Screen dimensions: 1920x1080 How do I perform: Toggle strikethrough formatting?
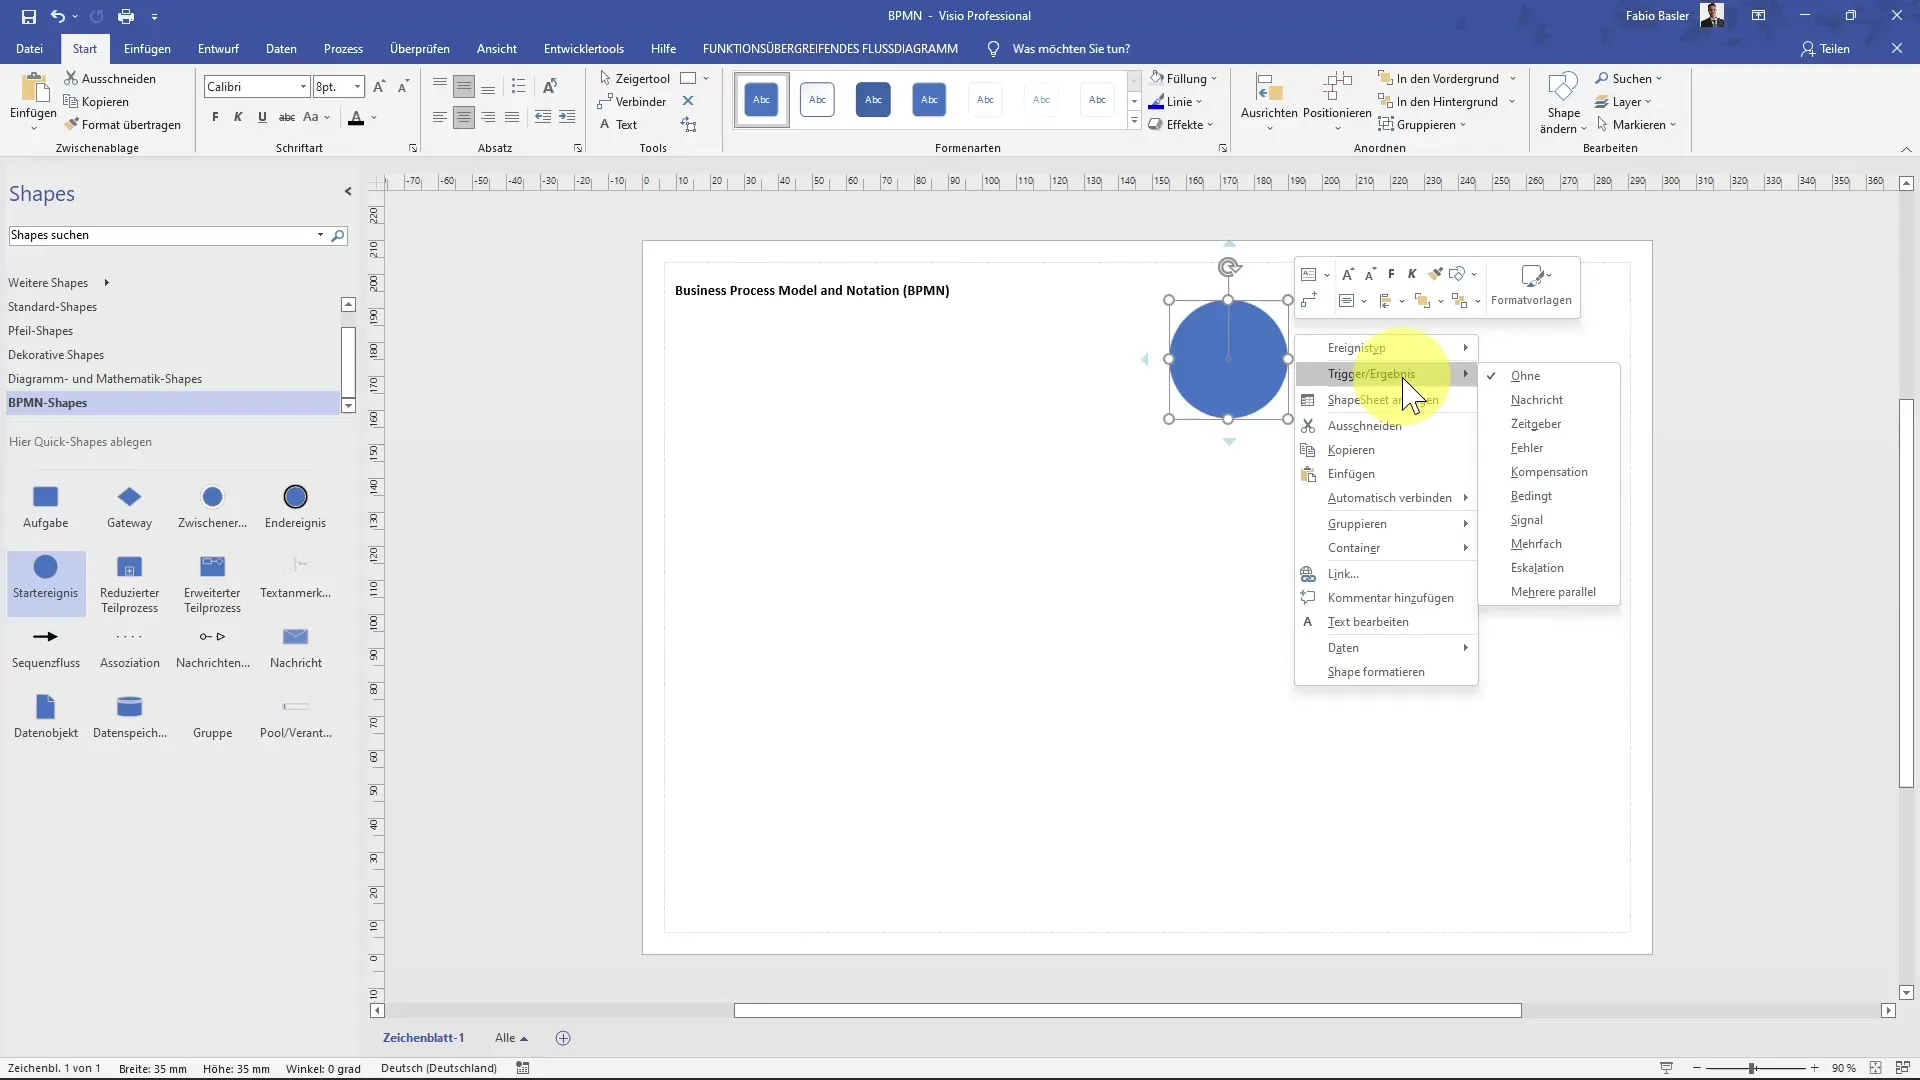pyautogui.click(x=286, y=117)
